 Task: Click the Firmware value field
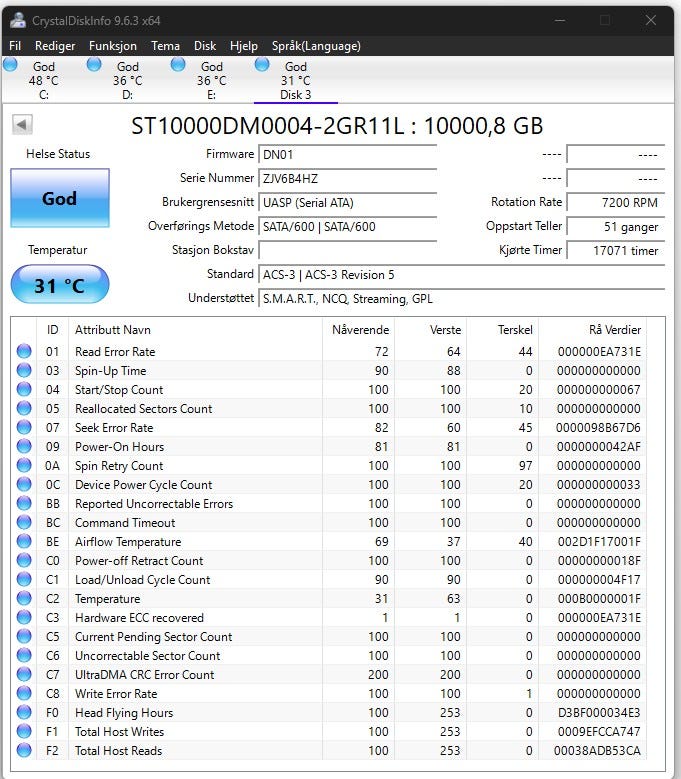tap(347, 154)
